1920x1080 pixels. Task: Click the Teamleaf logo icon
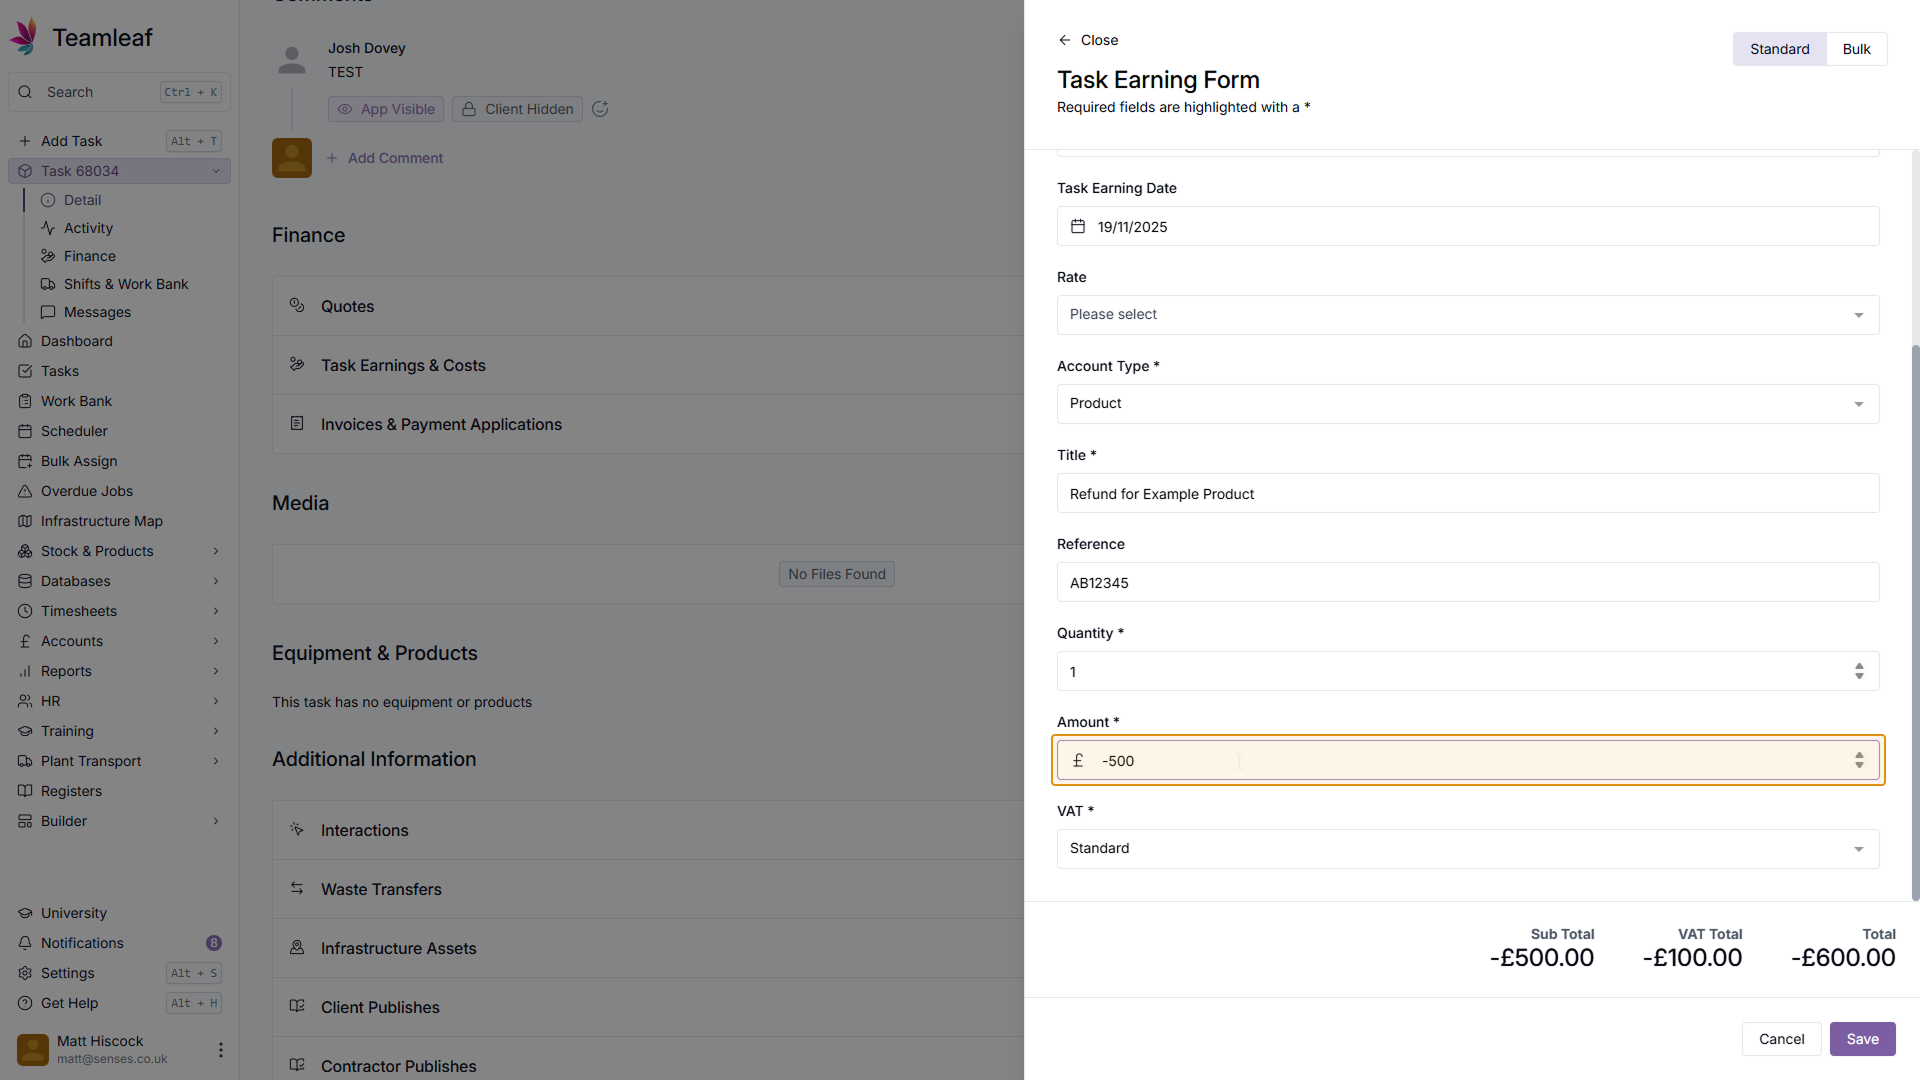(x=24, y=37)
